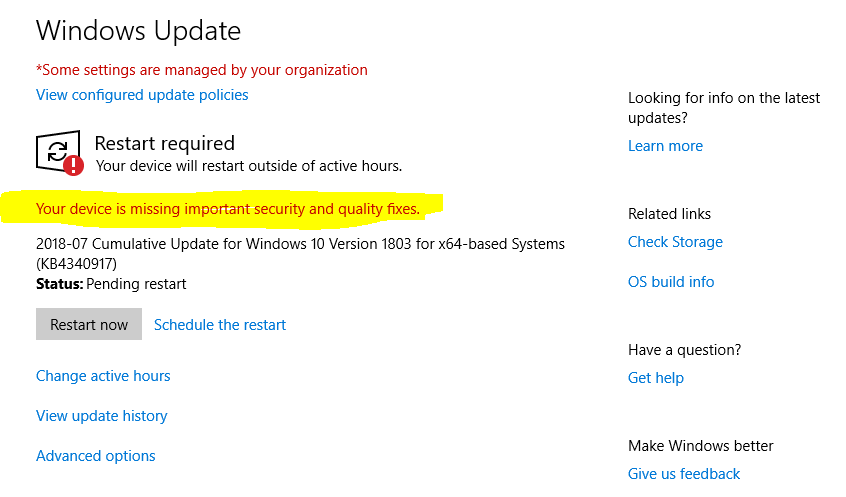Click the Status: Pending restart text

(111, 284)
